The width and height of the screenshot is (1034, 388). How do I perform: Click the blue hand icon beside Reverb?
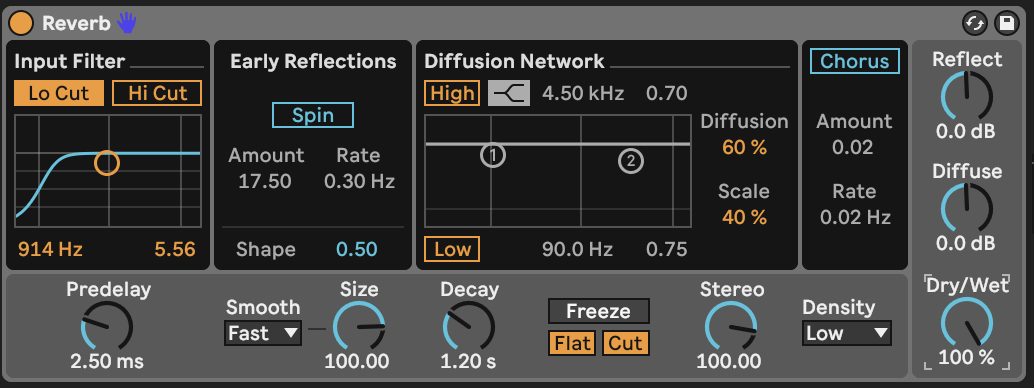pos(127,23)
